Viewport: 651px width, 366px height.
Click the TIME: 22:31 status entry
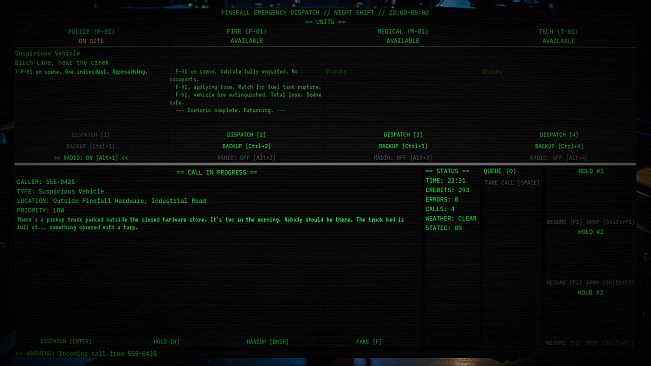click(x=445, y=181)
